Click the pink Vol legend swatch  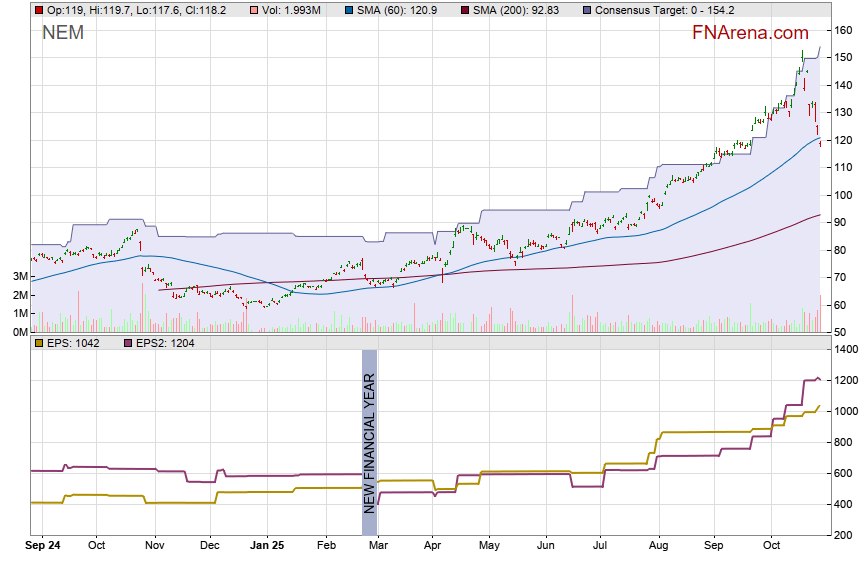pos(255,10)
